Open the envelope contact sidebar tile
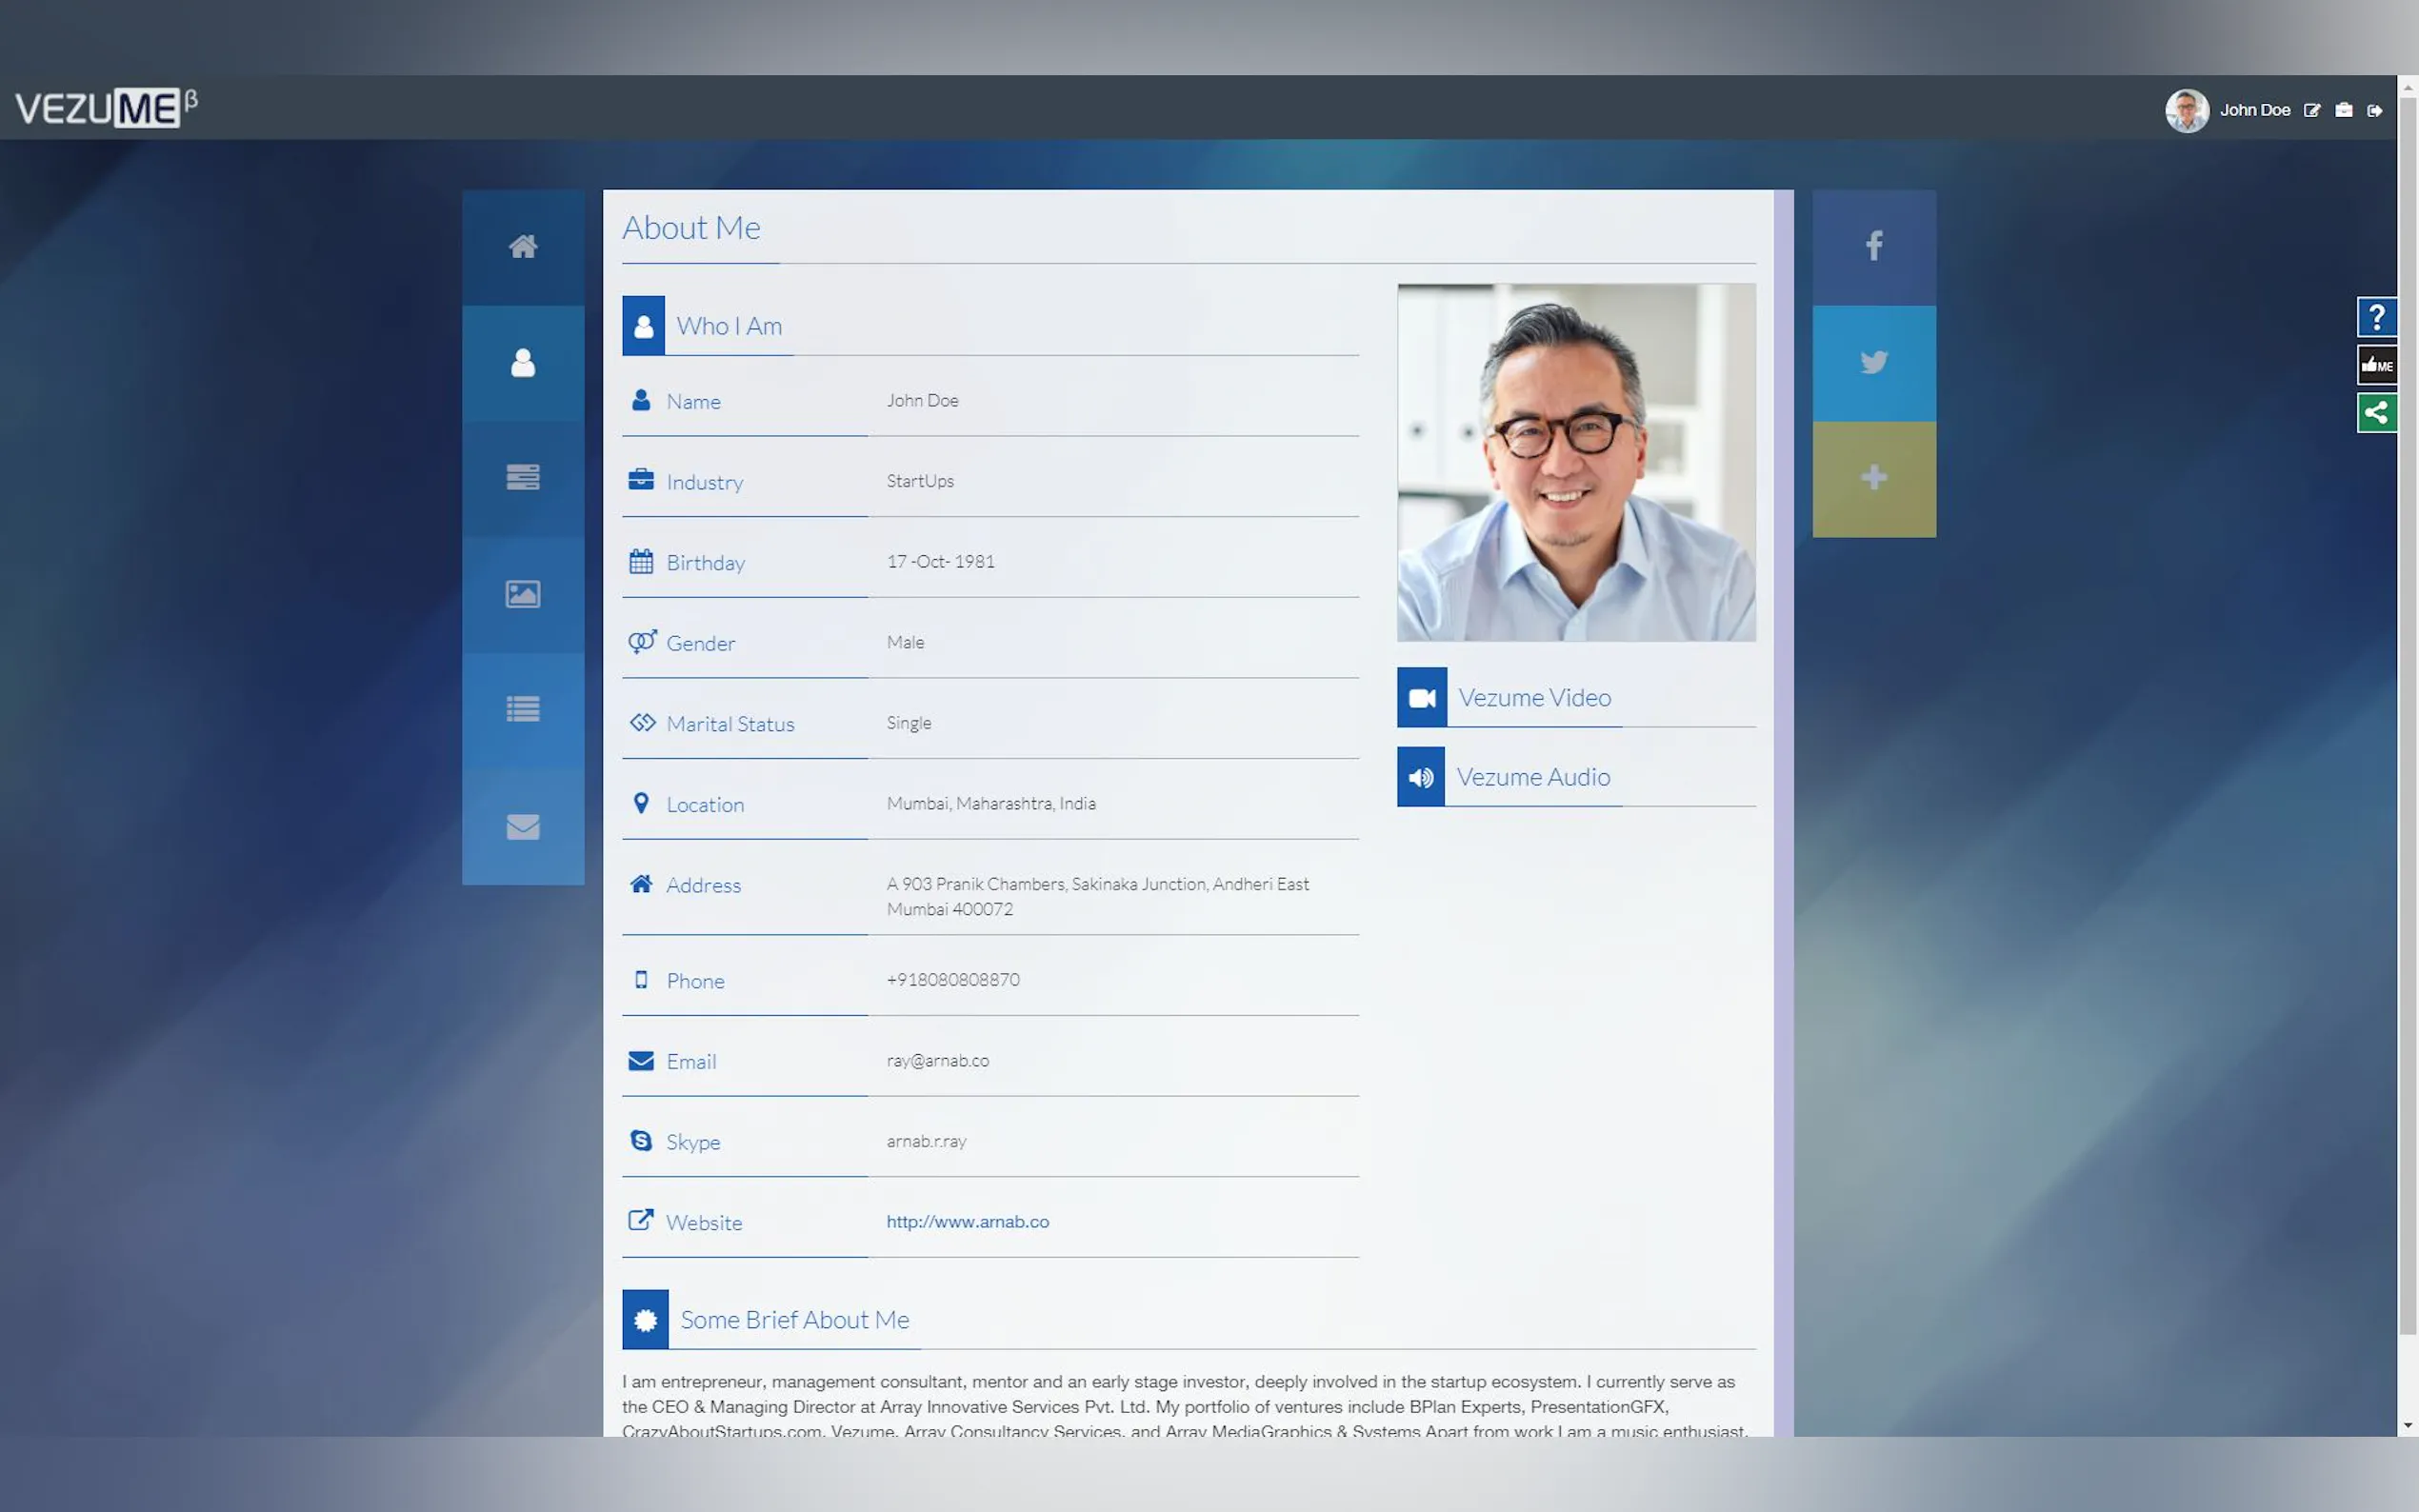 click(x=523, y=827)
